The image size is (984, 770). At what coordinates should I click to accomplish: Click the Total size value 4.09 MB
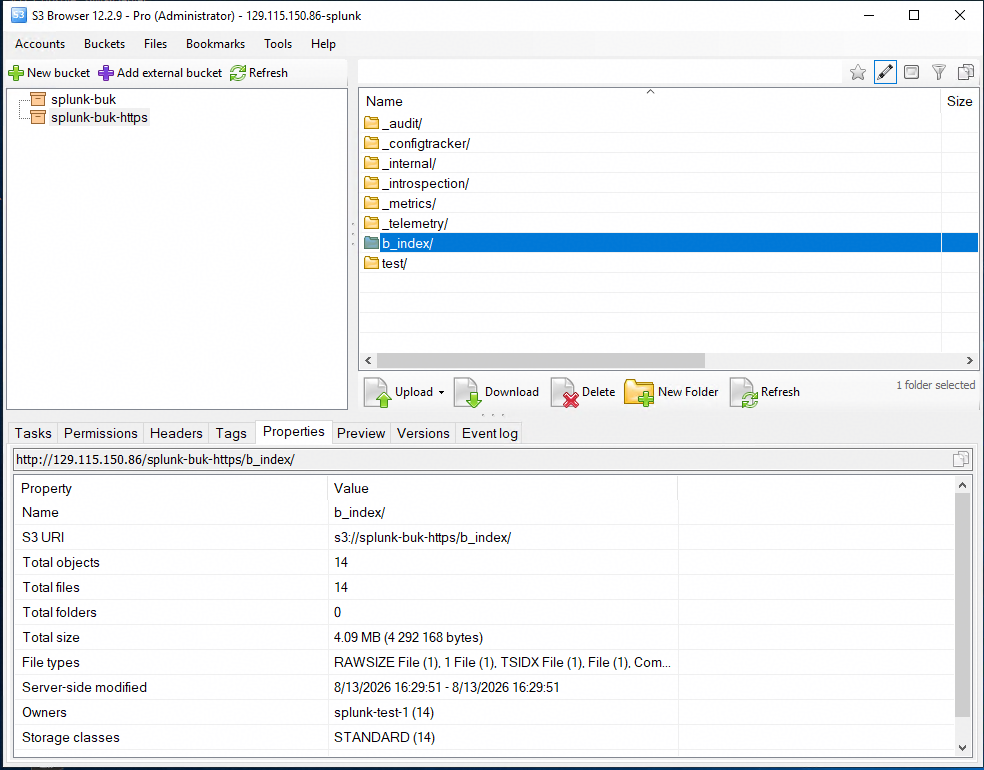point(408,638)
